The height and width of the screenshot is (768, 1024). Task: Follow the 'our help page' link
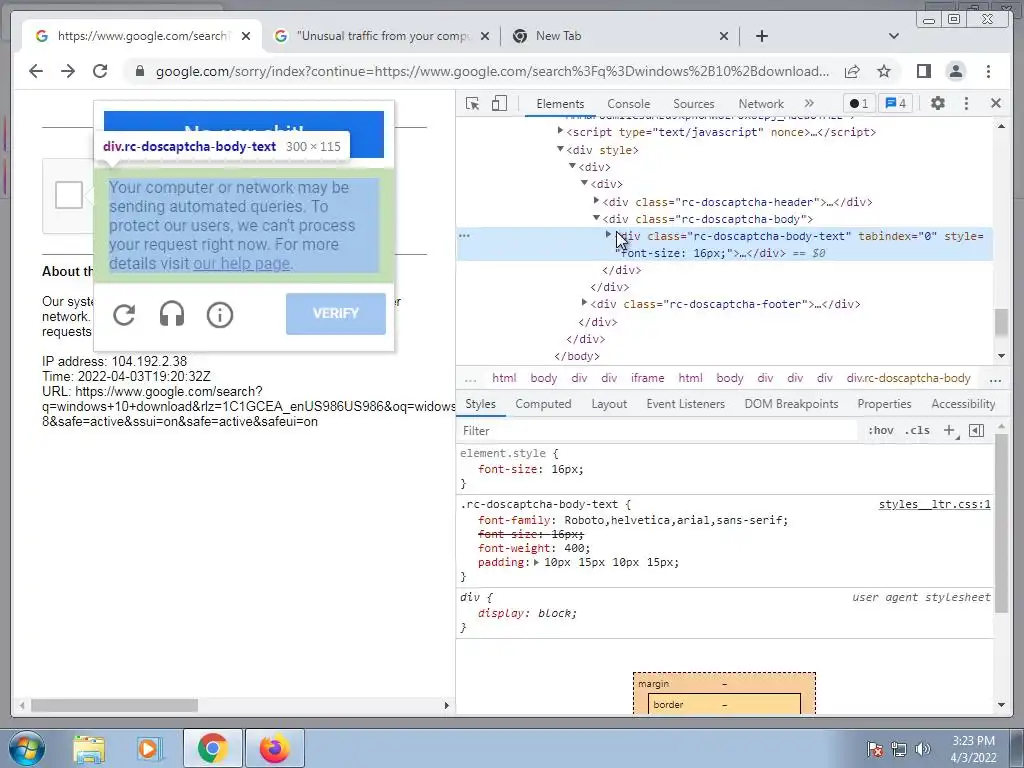click(x=242, y=263)
